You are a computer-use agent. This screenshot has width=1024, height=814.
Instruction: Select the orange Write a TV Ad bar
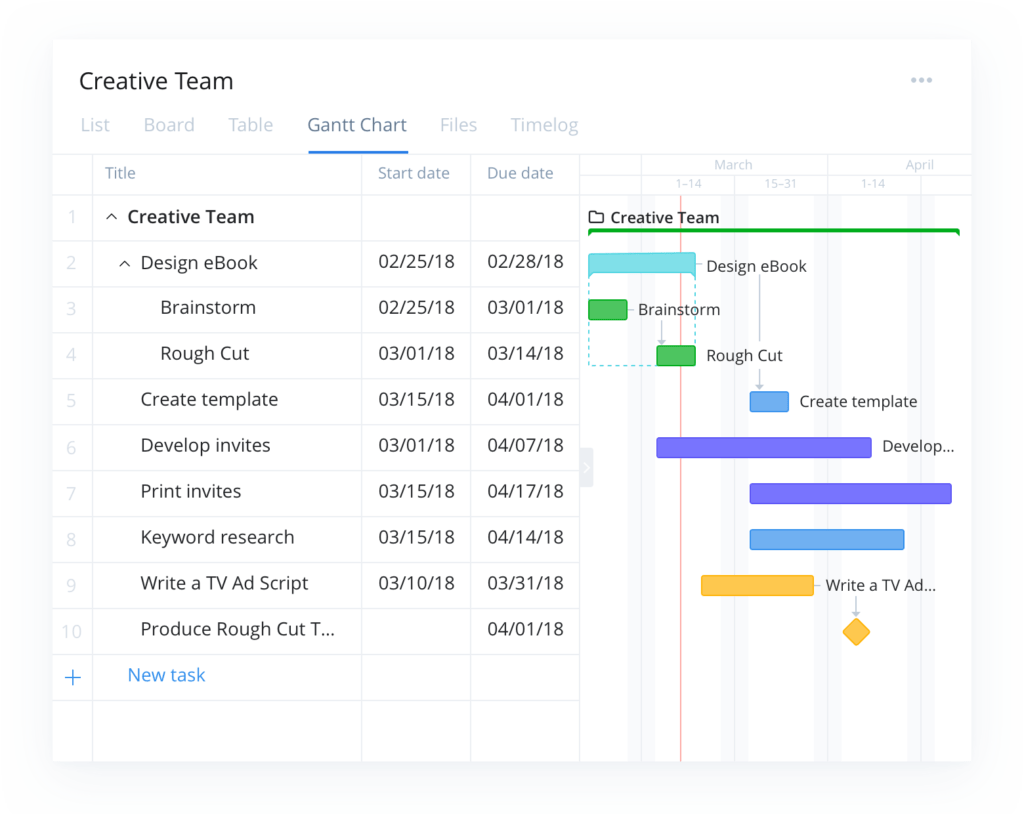(757, 585)
